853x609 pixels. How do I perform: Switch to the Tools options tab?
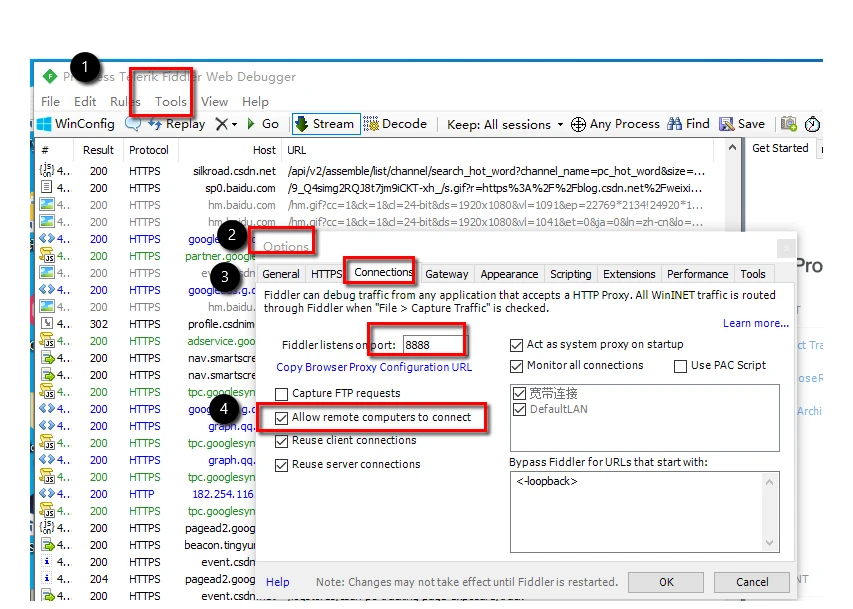point(753,274)
